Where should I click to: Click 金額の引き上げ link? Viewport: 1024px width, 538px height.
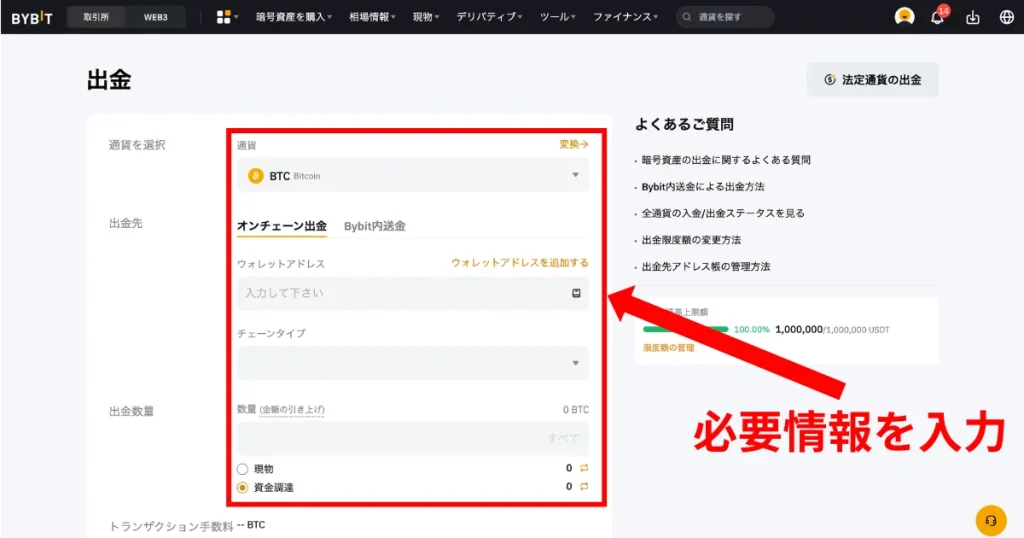[x=292, y=409]
